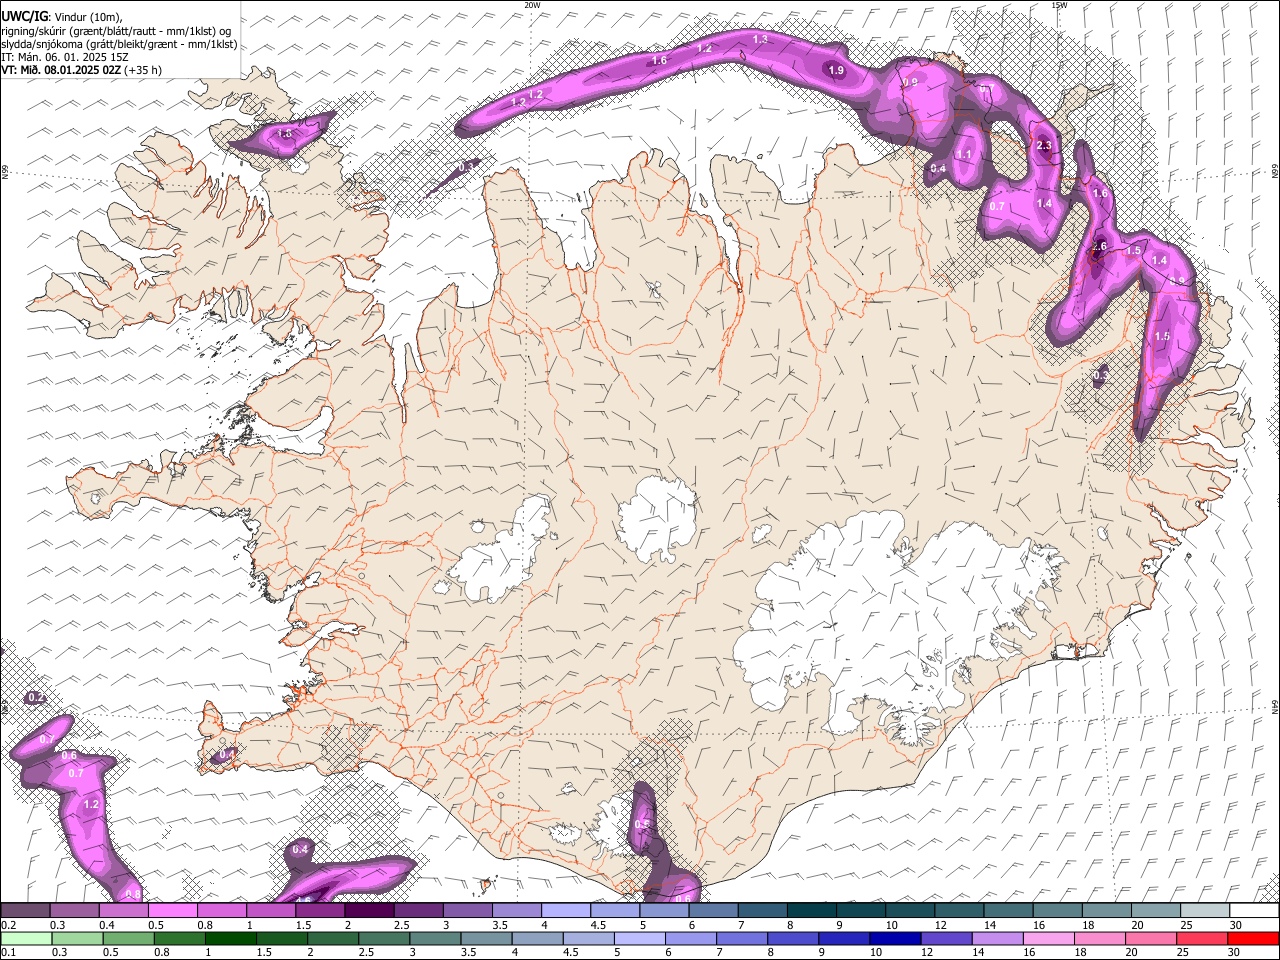This screenshot has height=960, width=1280.
Task: Pick top legend swatch between 1 and 1.5
Action: point(271,911)
